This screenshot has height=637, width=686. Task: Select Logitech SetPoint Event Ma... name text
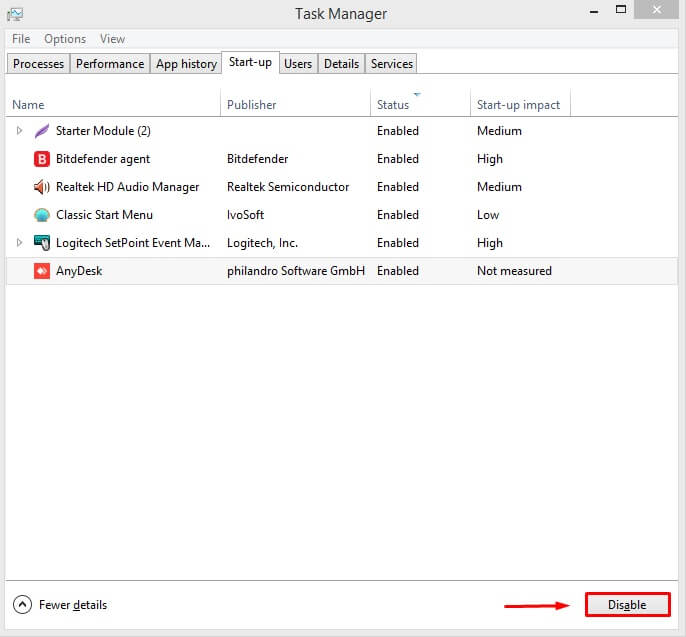click(x=133, y=243)
